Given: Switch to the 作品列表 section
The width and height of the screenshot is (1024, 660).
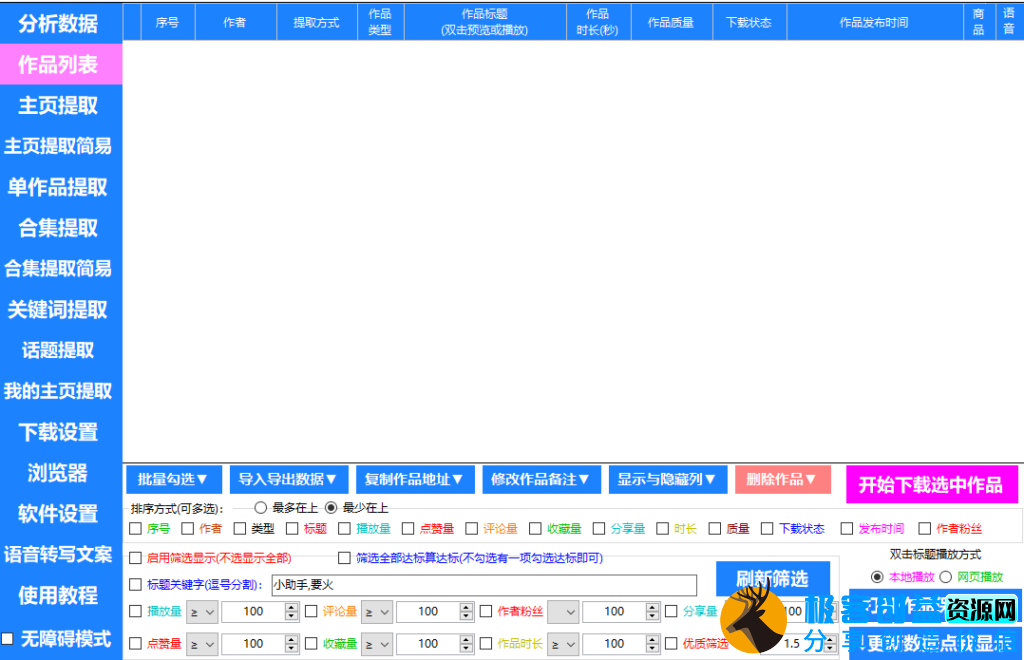Looking at the screenshot, I should 60,64.
